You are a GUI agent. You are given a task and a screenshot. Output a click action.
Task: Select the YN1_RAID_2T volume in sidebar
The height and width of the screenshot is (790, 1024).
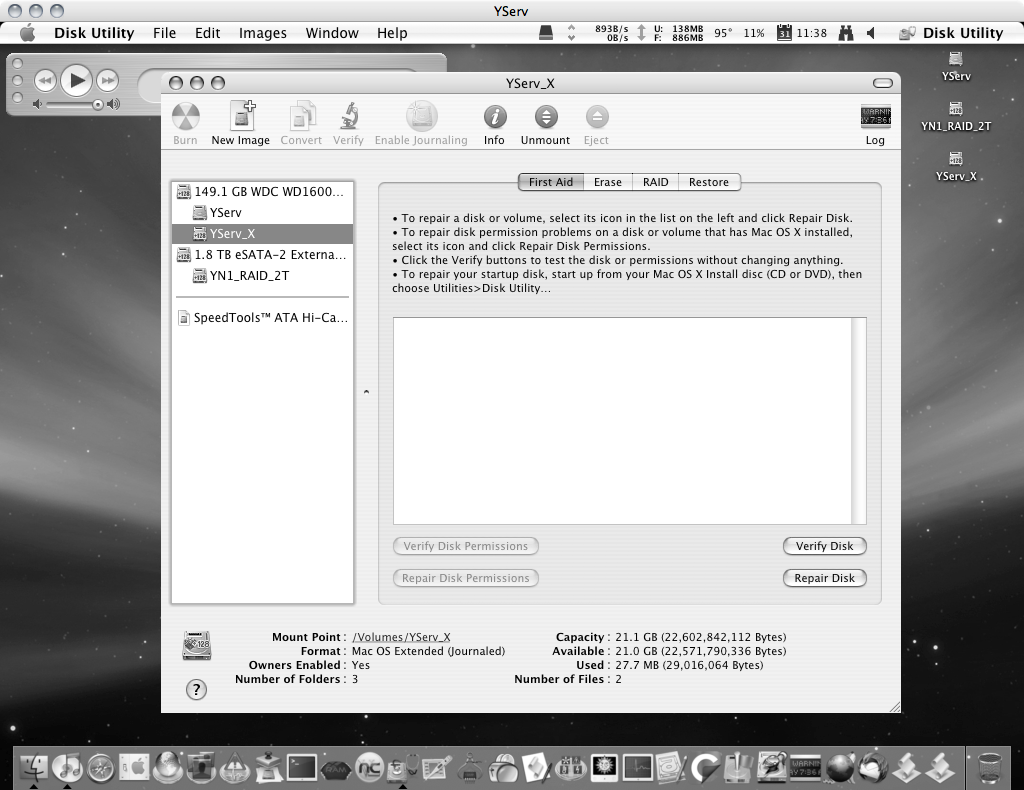(263, 276)
